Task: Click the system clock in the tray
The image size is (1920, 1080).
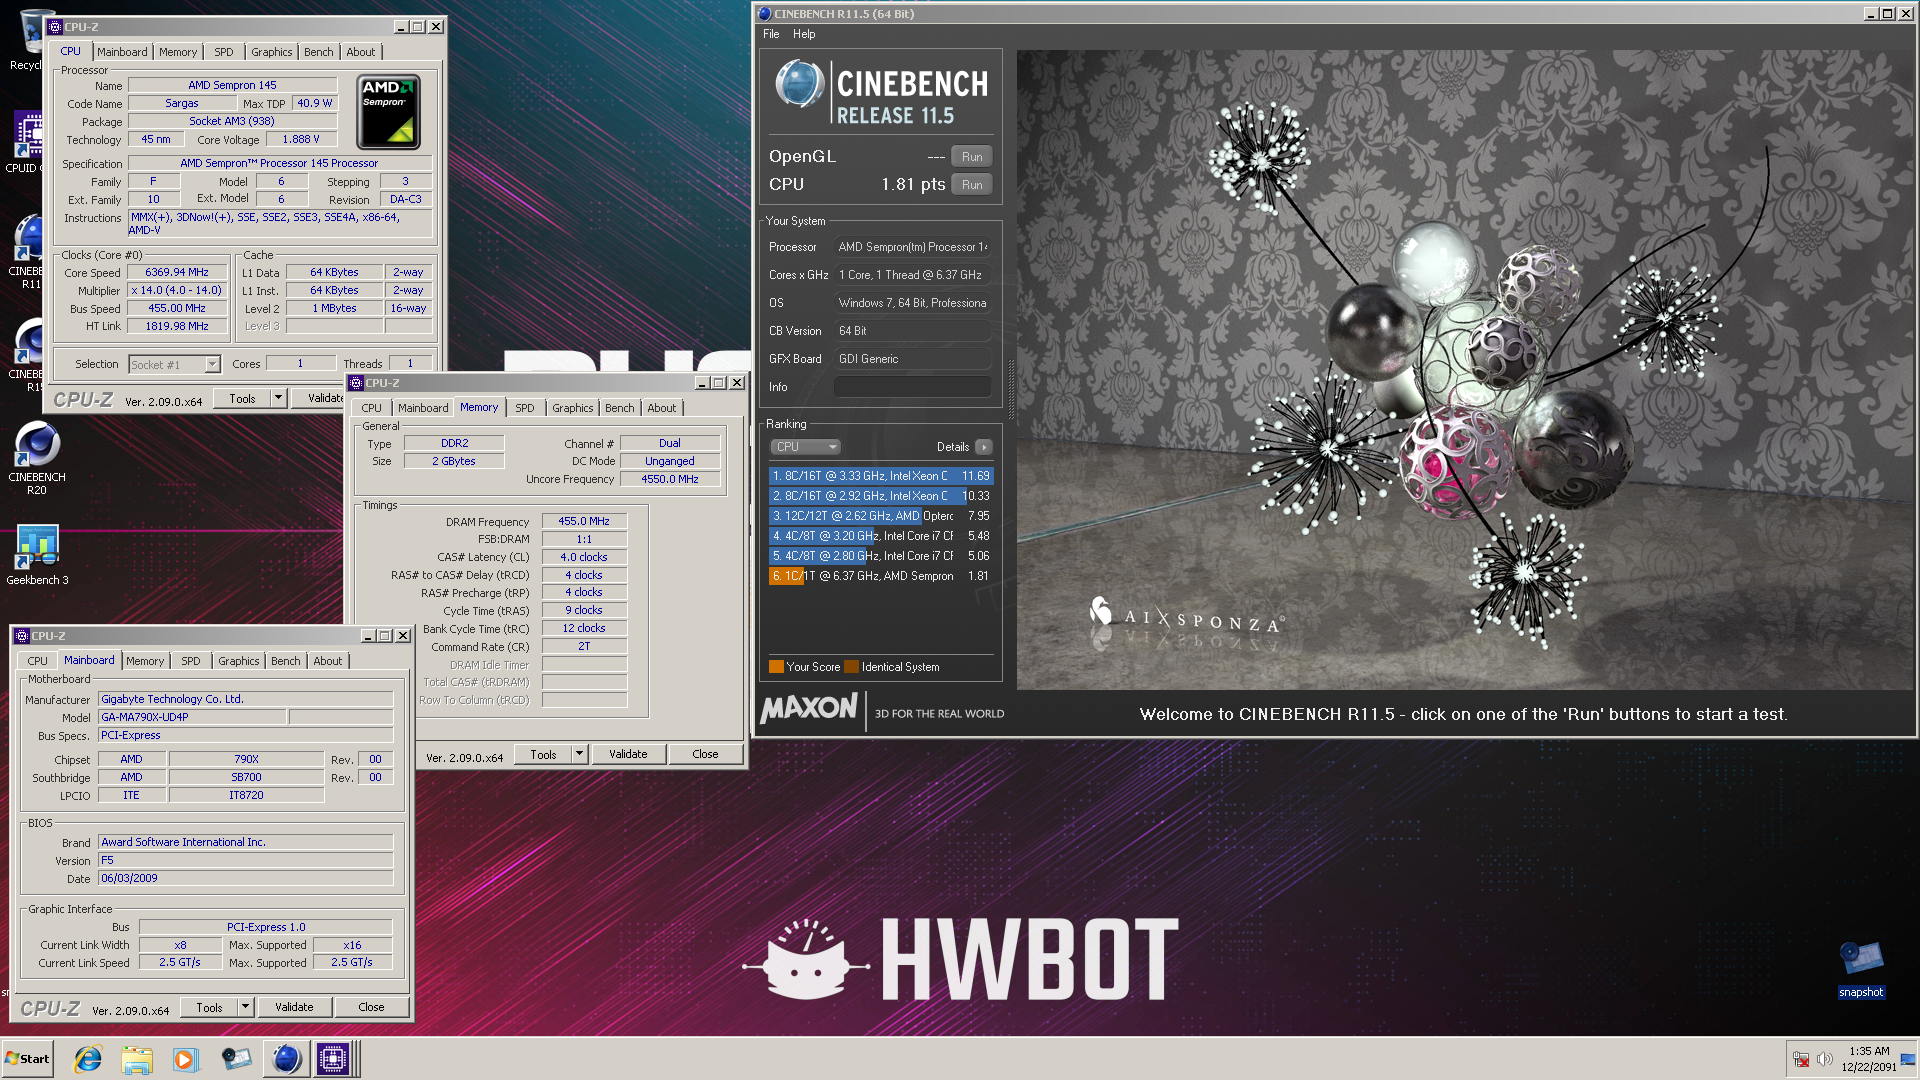Action: pos(1869,1059)
